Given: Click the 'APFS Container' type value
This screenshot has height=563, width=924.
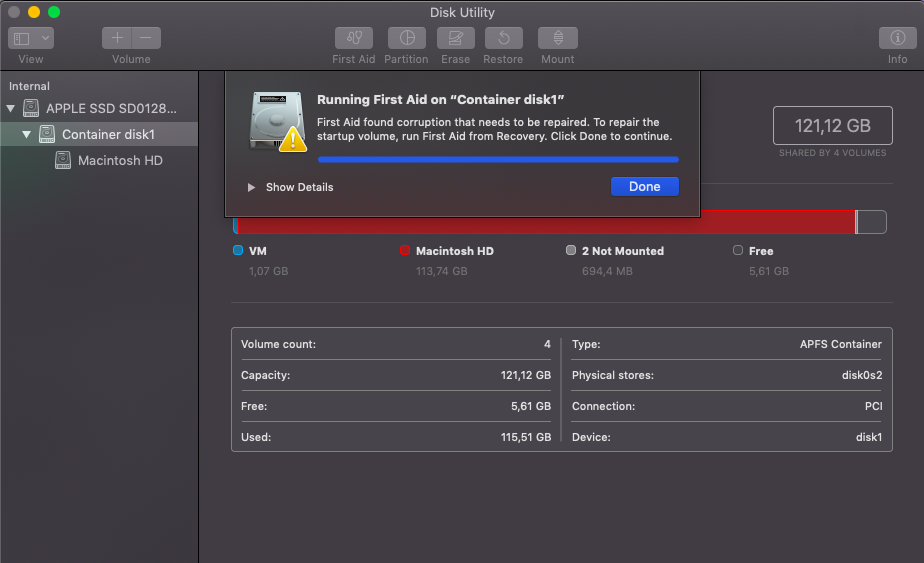Looking at the screenshot, I should coord(840,344).
